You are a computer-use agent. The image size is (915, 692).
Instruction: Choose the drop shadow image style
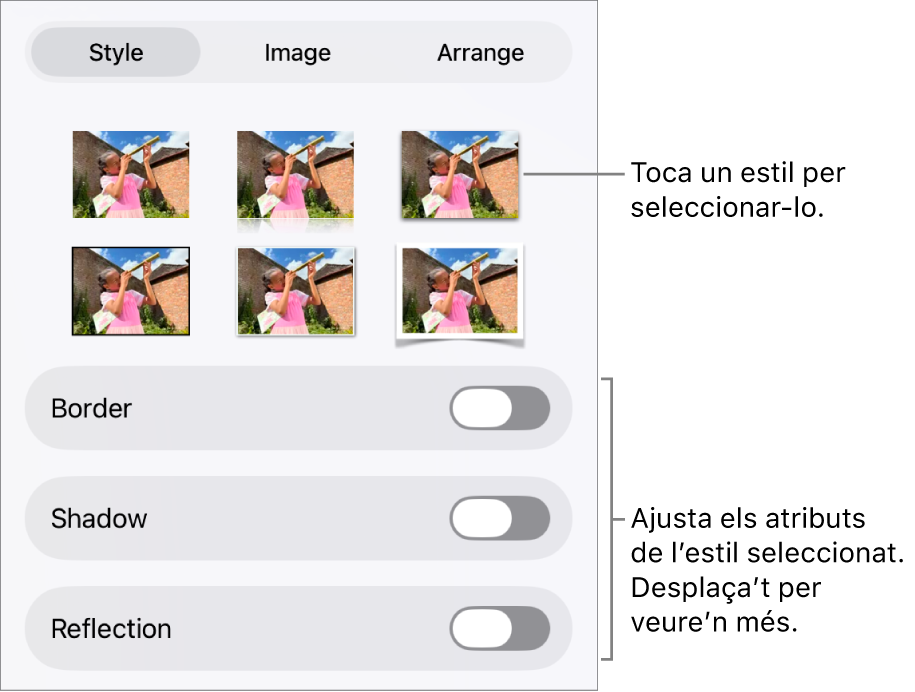(x=459, y=174)
